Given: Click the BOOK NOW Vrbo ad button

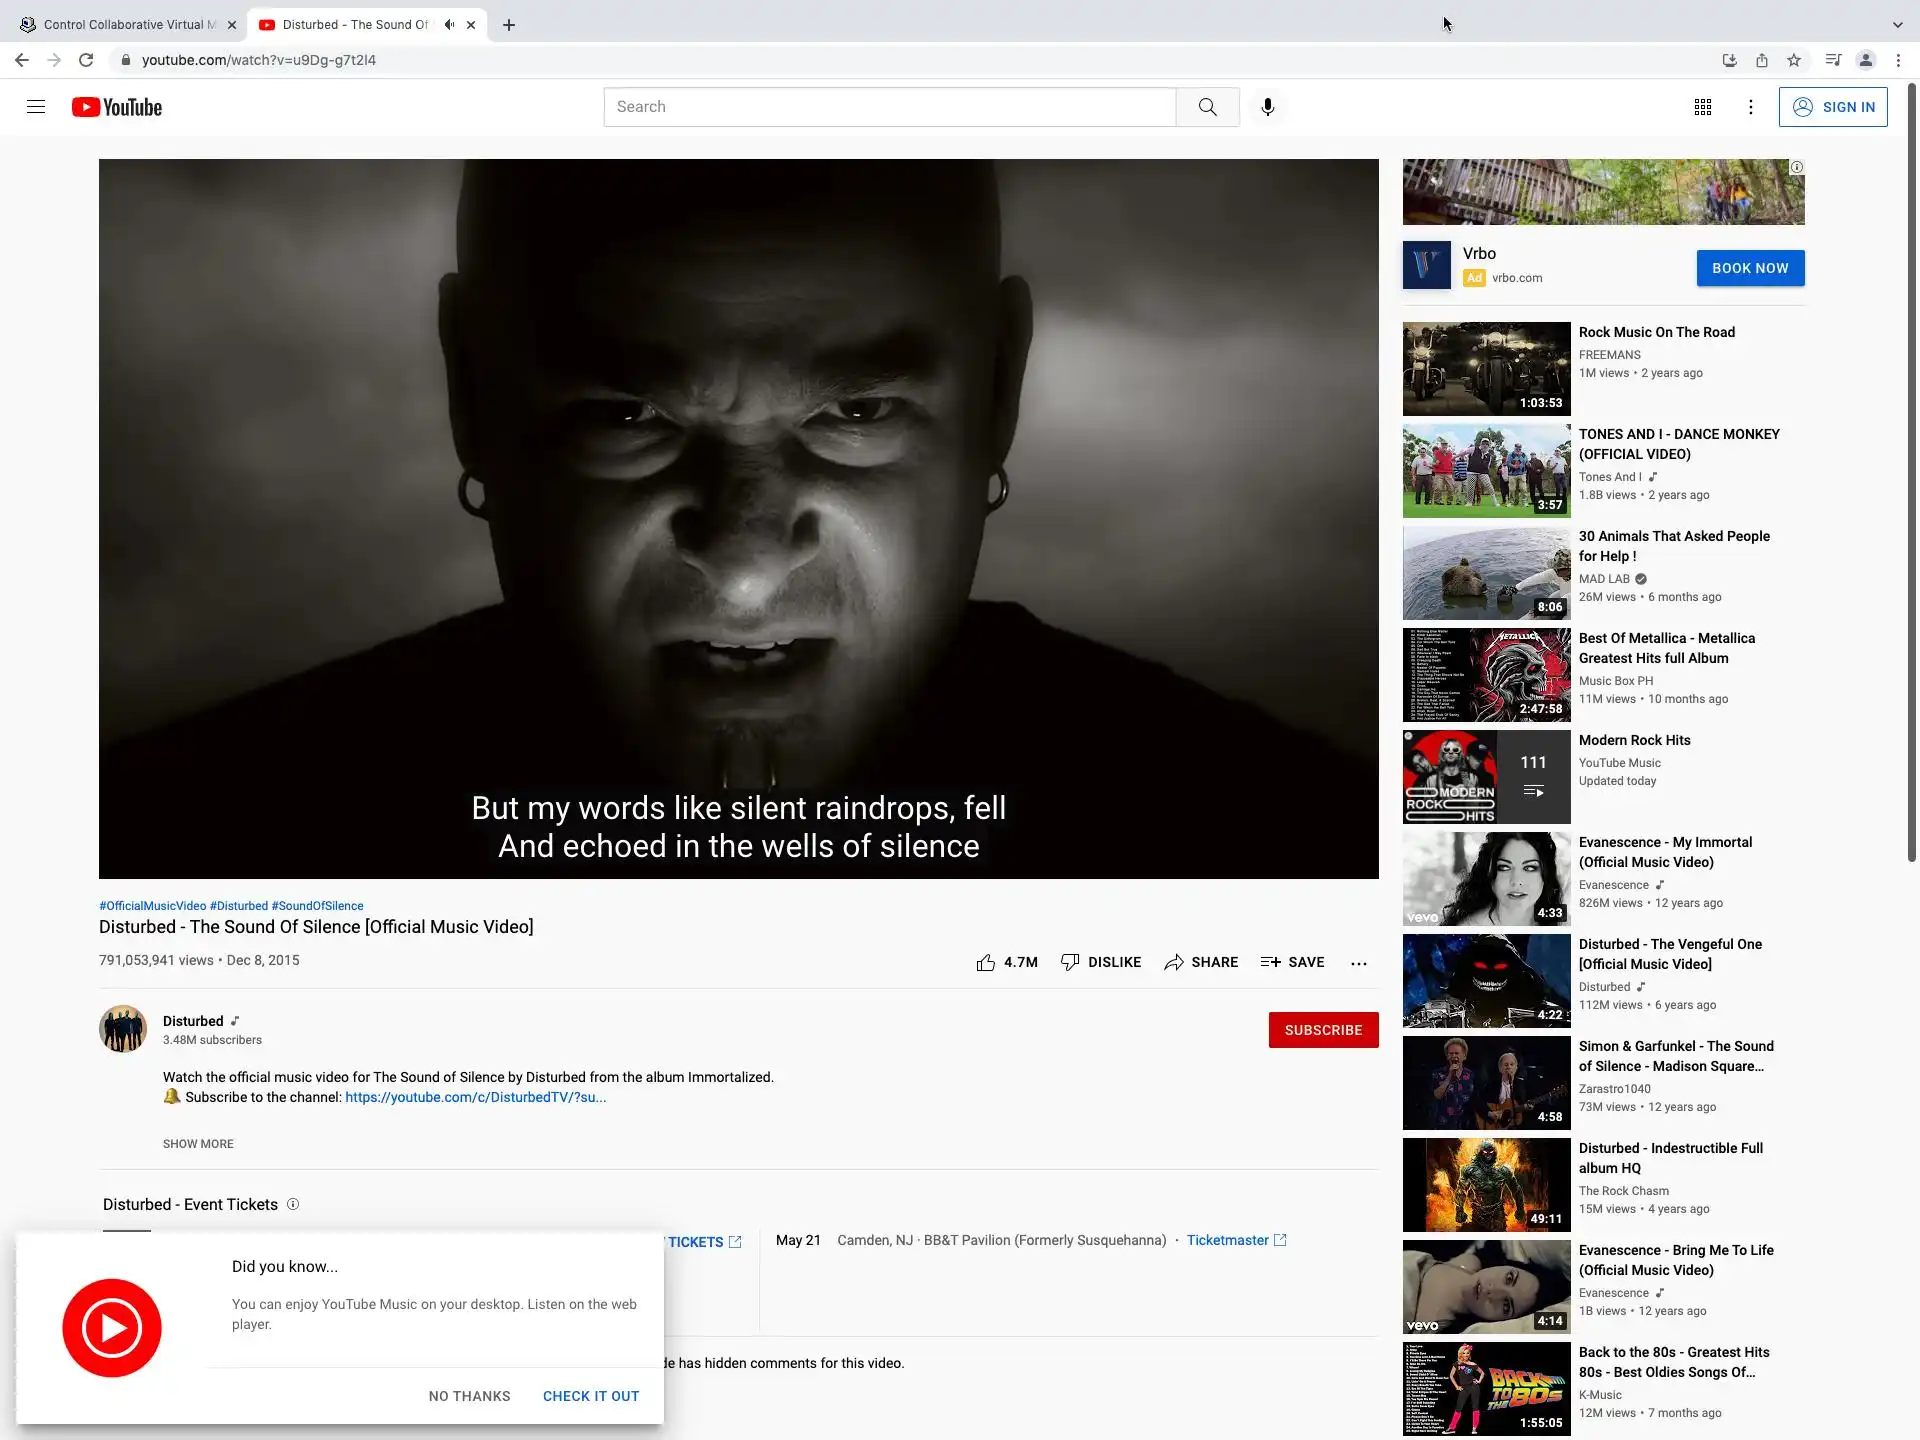Looking at the screenshot, I should coord(1749,268).
